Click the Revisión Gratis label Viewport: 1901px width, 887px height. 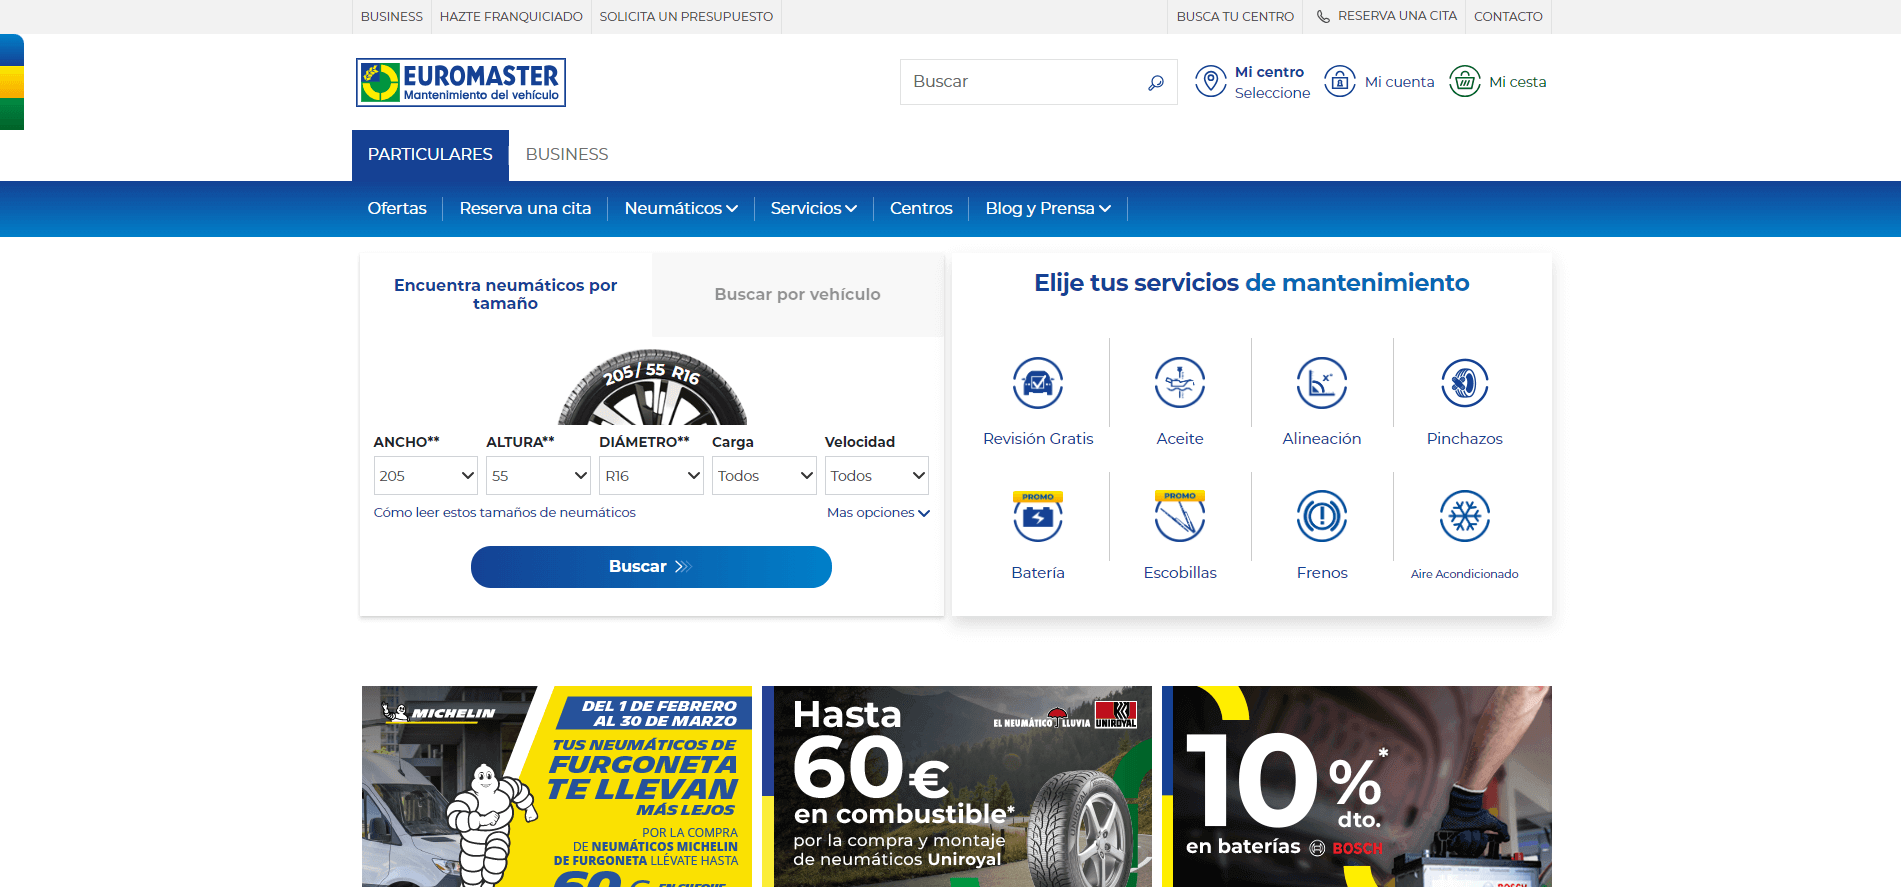1038,439
